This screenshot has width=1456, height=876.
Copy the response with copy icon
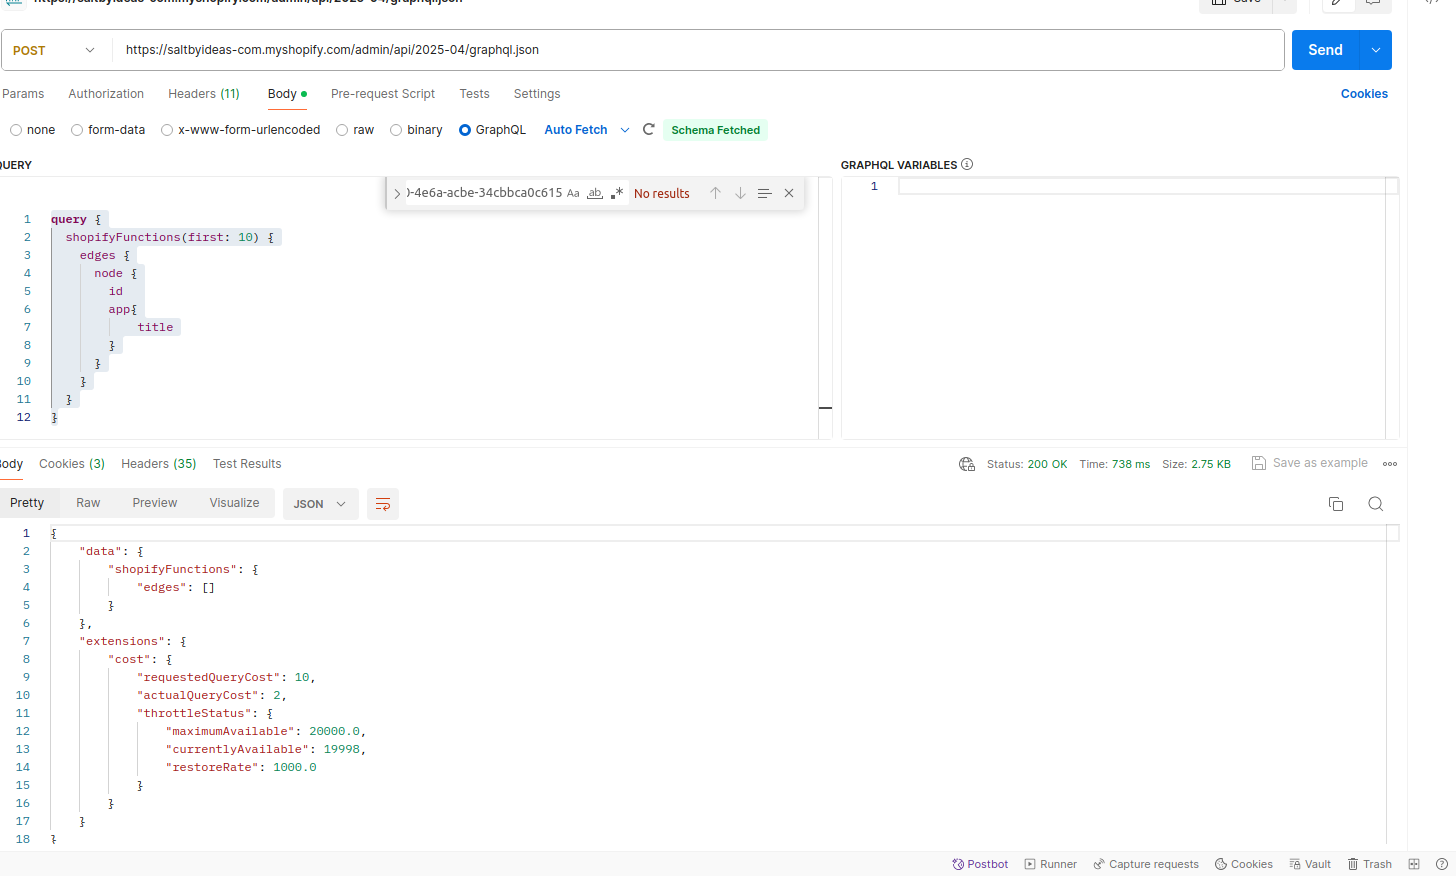tap(1336, 504)
